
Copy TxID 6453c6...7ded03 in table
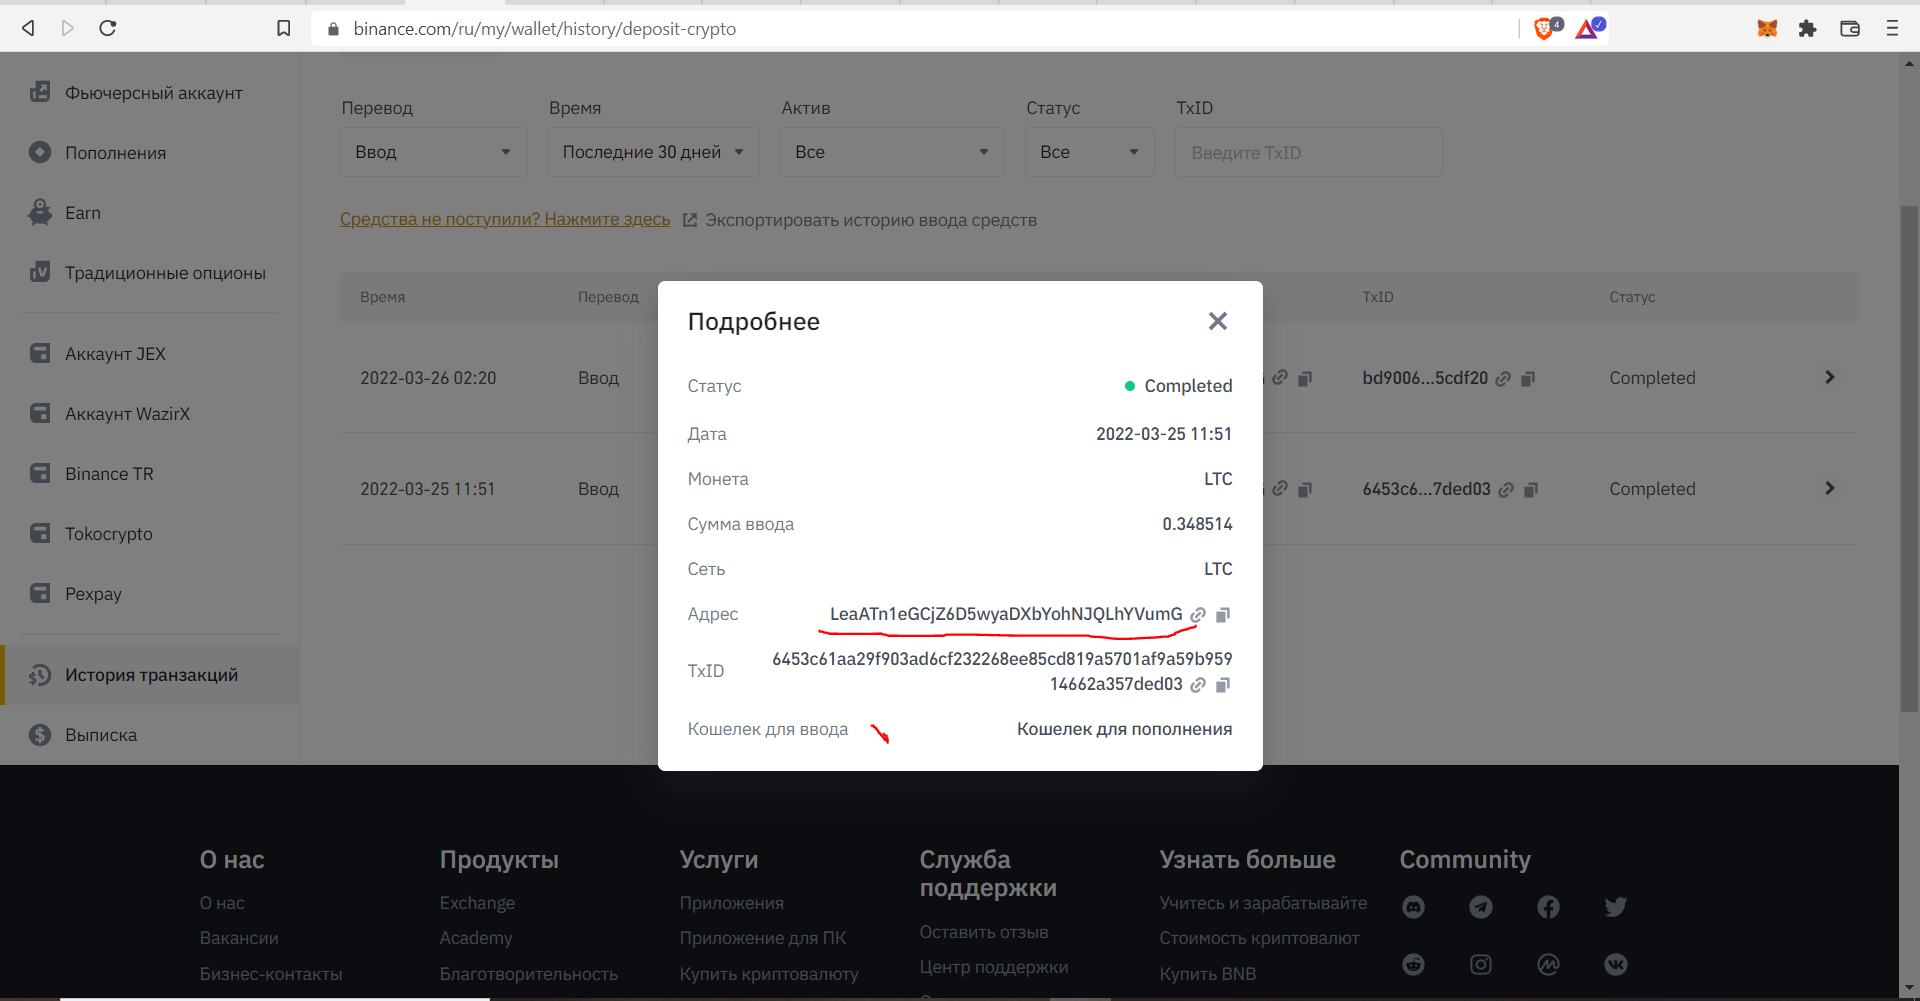click(1530, 490)
